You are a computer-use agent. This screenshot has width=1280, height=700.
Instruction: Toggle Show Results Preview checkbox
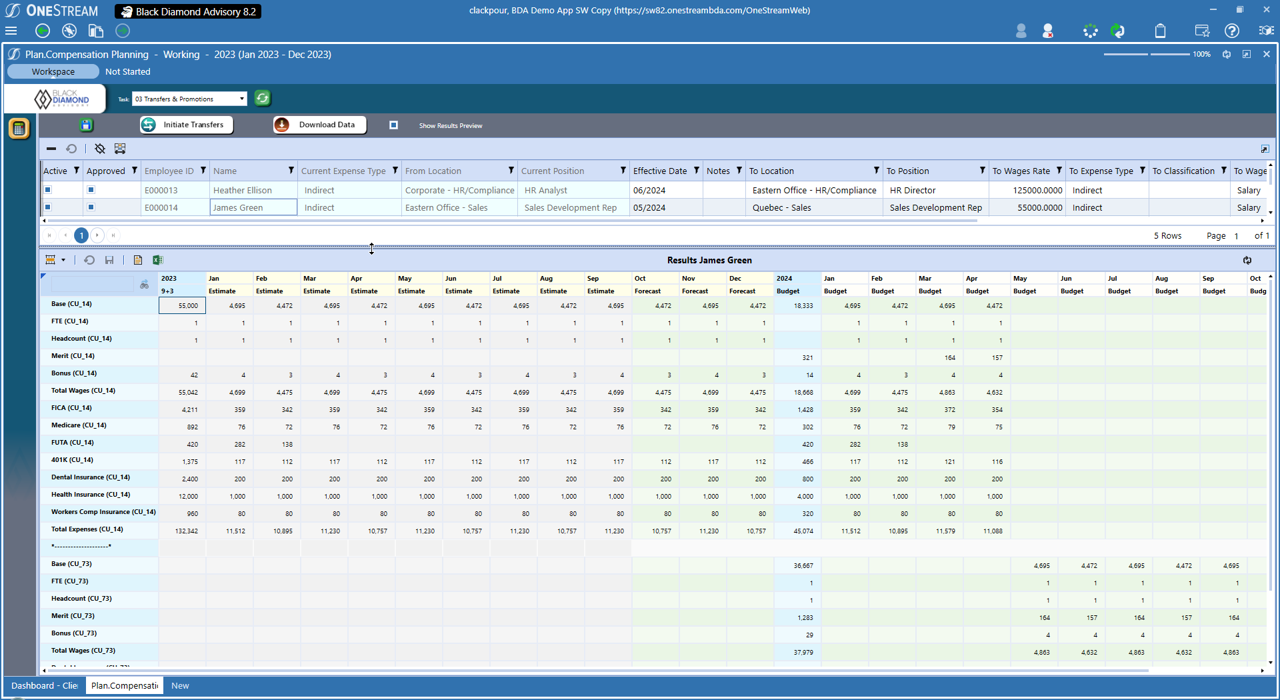(394, 125)
